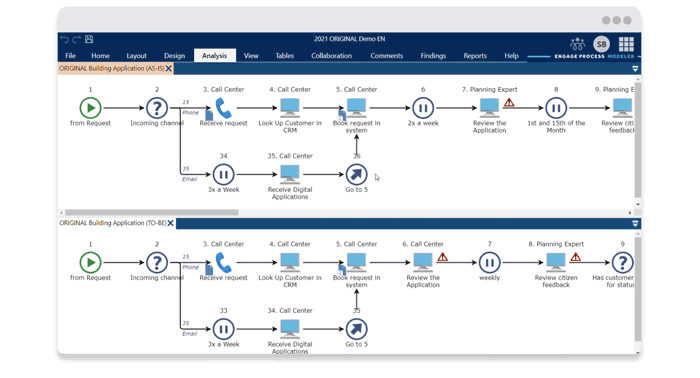Close the ORIGINAL Building Application (AS-IS) tab

click(169, 69)
